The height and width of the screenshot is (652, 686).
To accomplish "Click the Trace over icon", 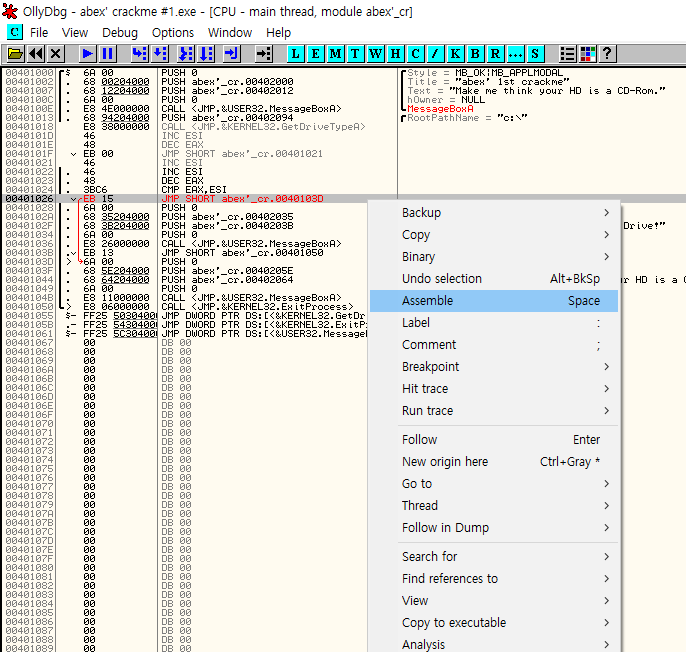I will tap(206, 54).
